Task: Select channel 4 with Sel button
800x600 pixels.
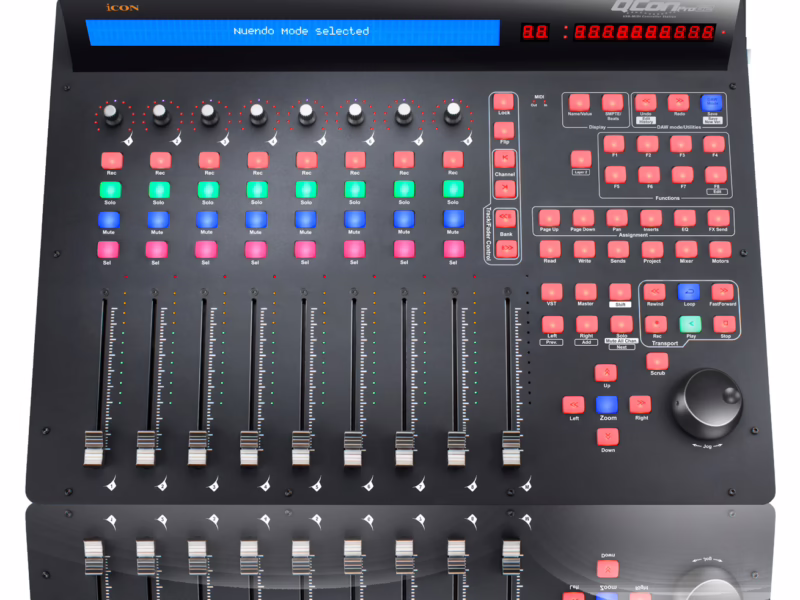Action: [256, 250]
